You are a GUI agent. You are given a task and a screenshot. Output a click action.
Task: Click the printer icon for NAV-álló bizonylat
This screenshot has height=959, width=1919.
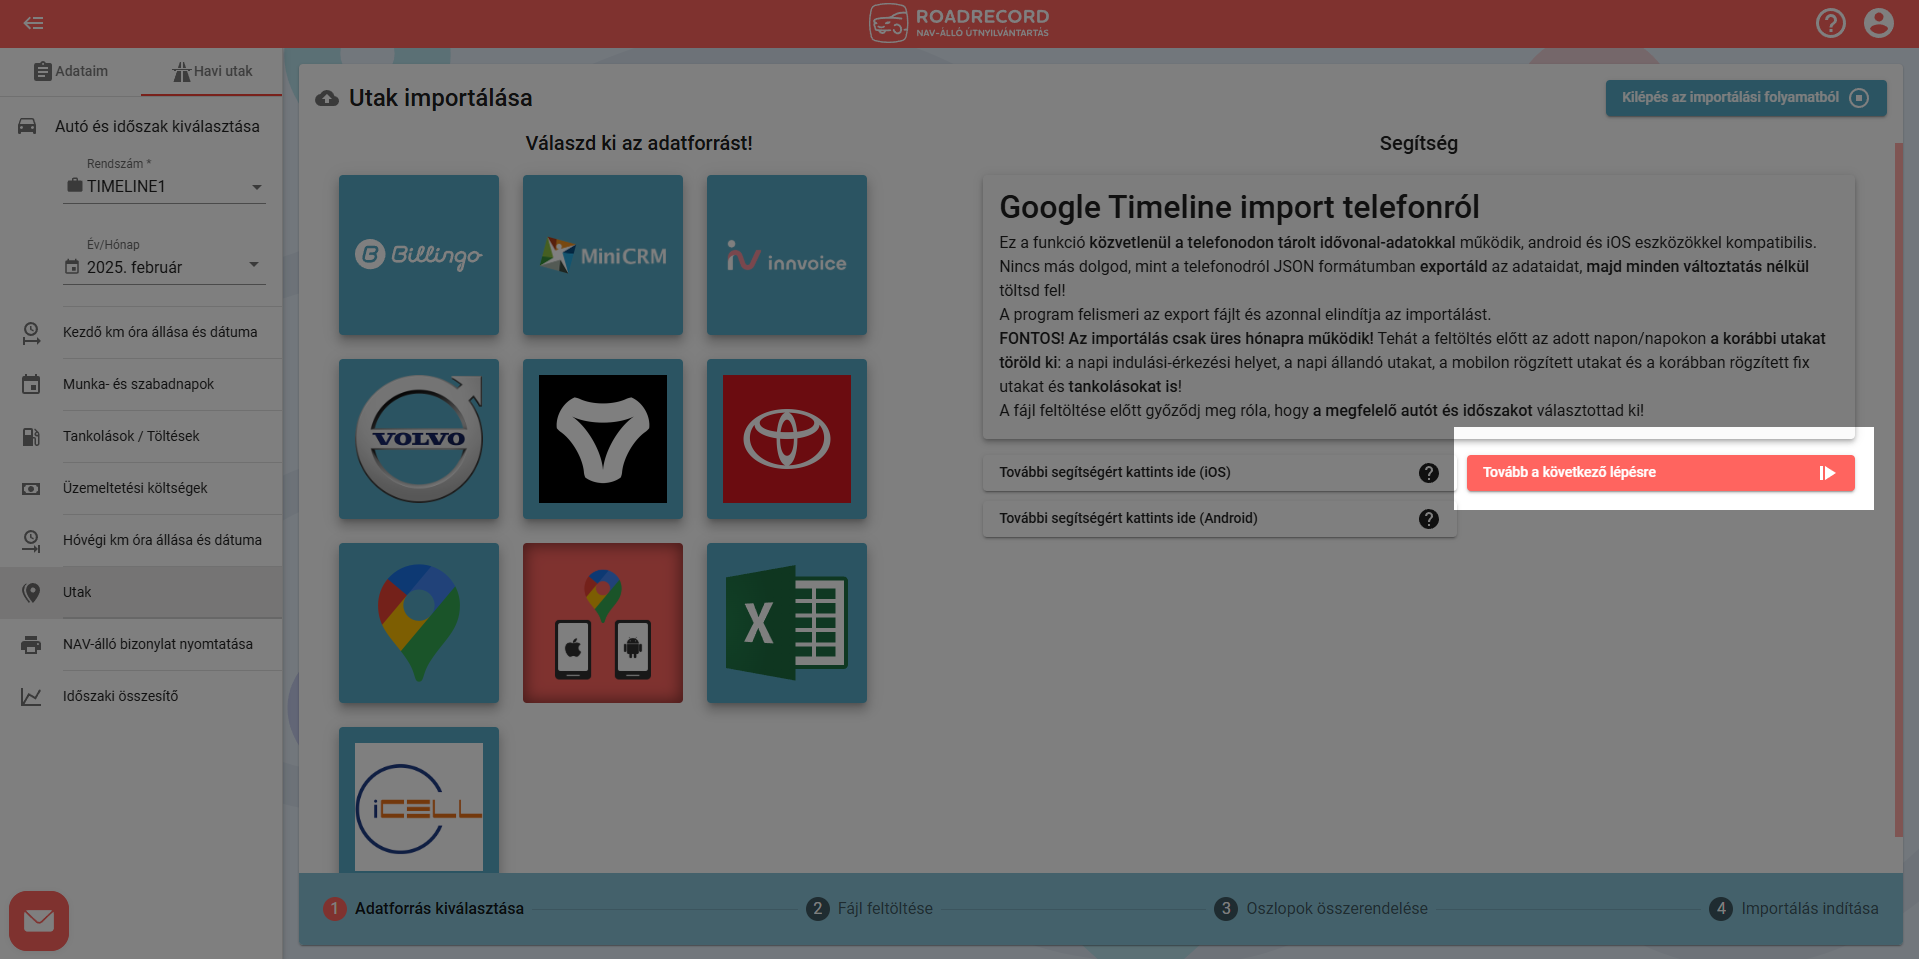pyautogui.click(x=31, y=645)
